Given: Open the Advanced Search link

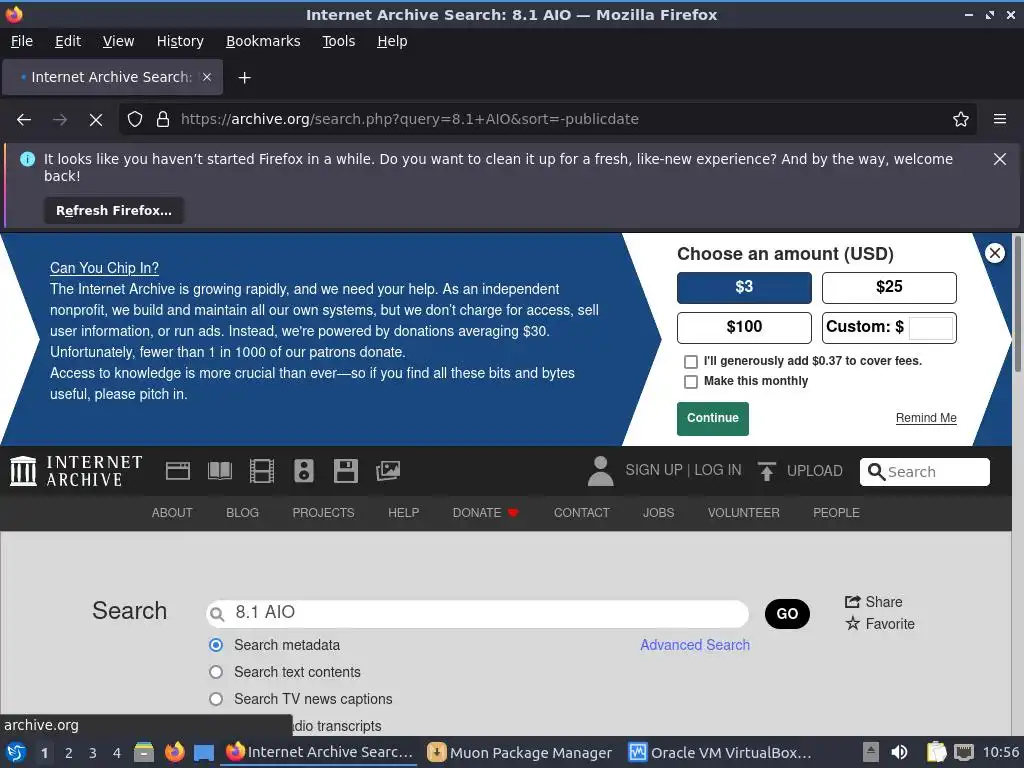Looking at the screenshot, I should tap(695, 645).
